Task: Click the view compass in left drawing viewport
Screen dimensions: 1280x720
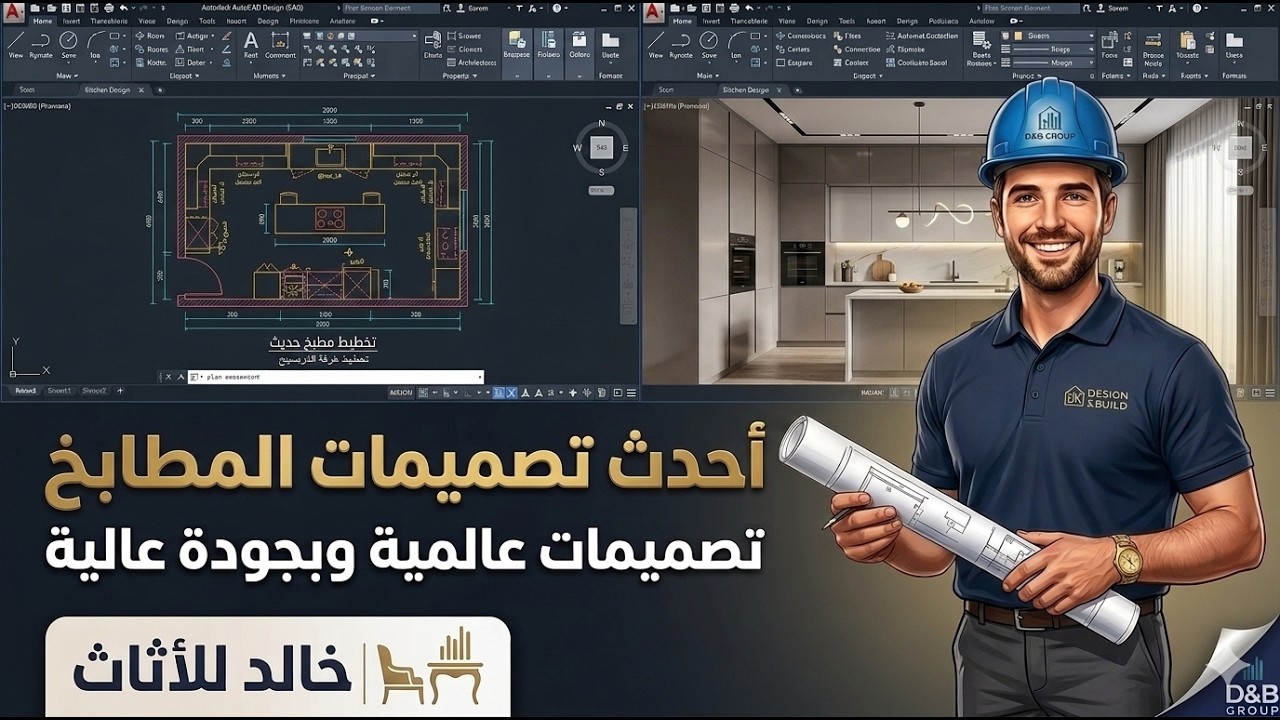Action: click(601, 148)
